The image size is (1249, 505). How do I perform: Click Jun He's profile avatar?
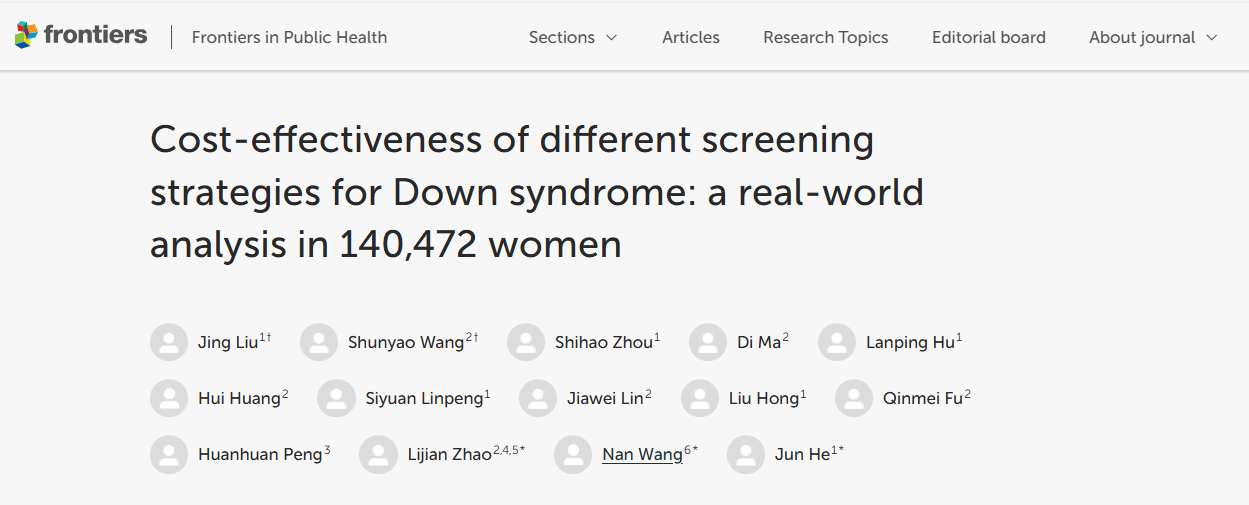[746, 454]
